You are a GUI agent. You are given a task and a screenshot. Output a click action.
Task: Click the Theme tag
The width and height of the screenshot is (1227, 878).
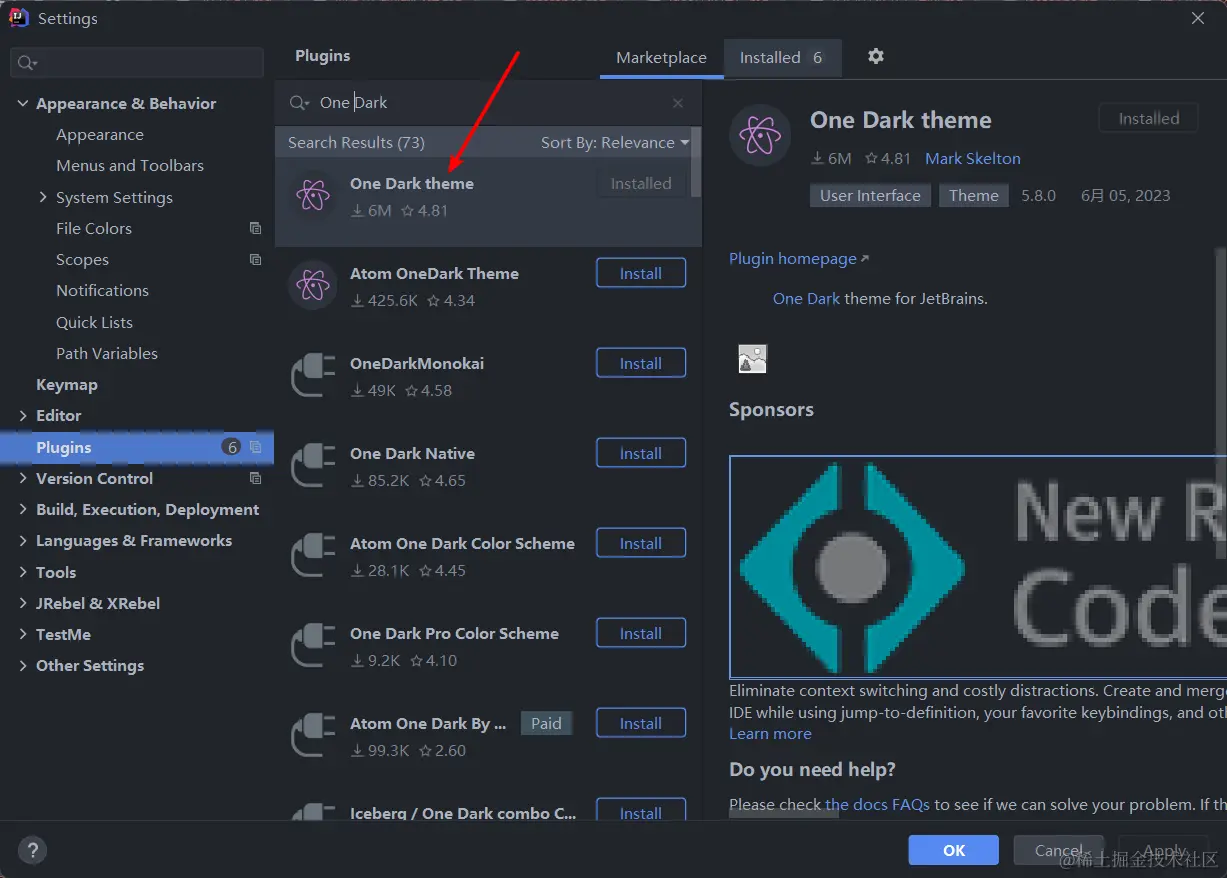(974, 195)
